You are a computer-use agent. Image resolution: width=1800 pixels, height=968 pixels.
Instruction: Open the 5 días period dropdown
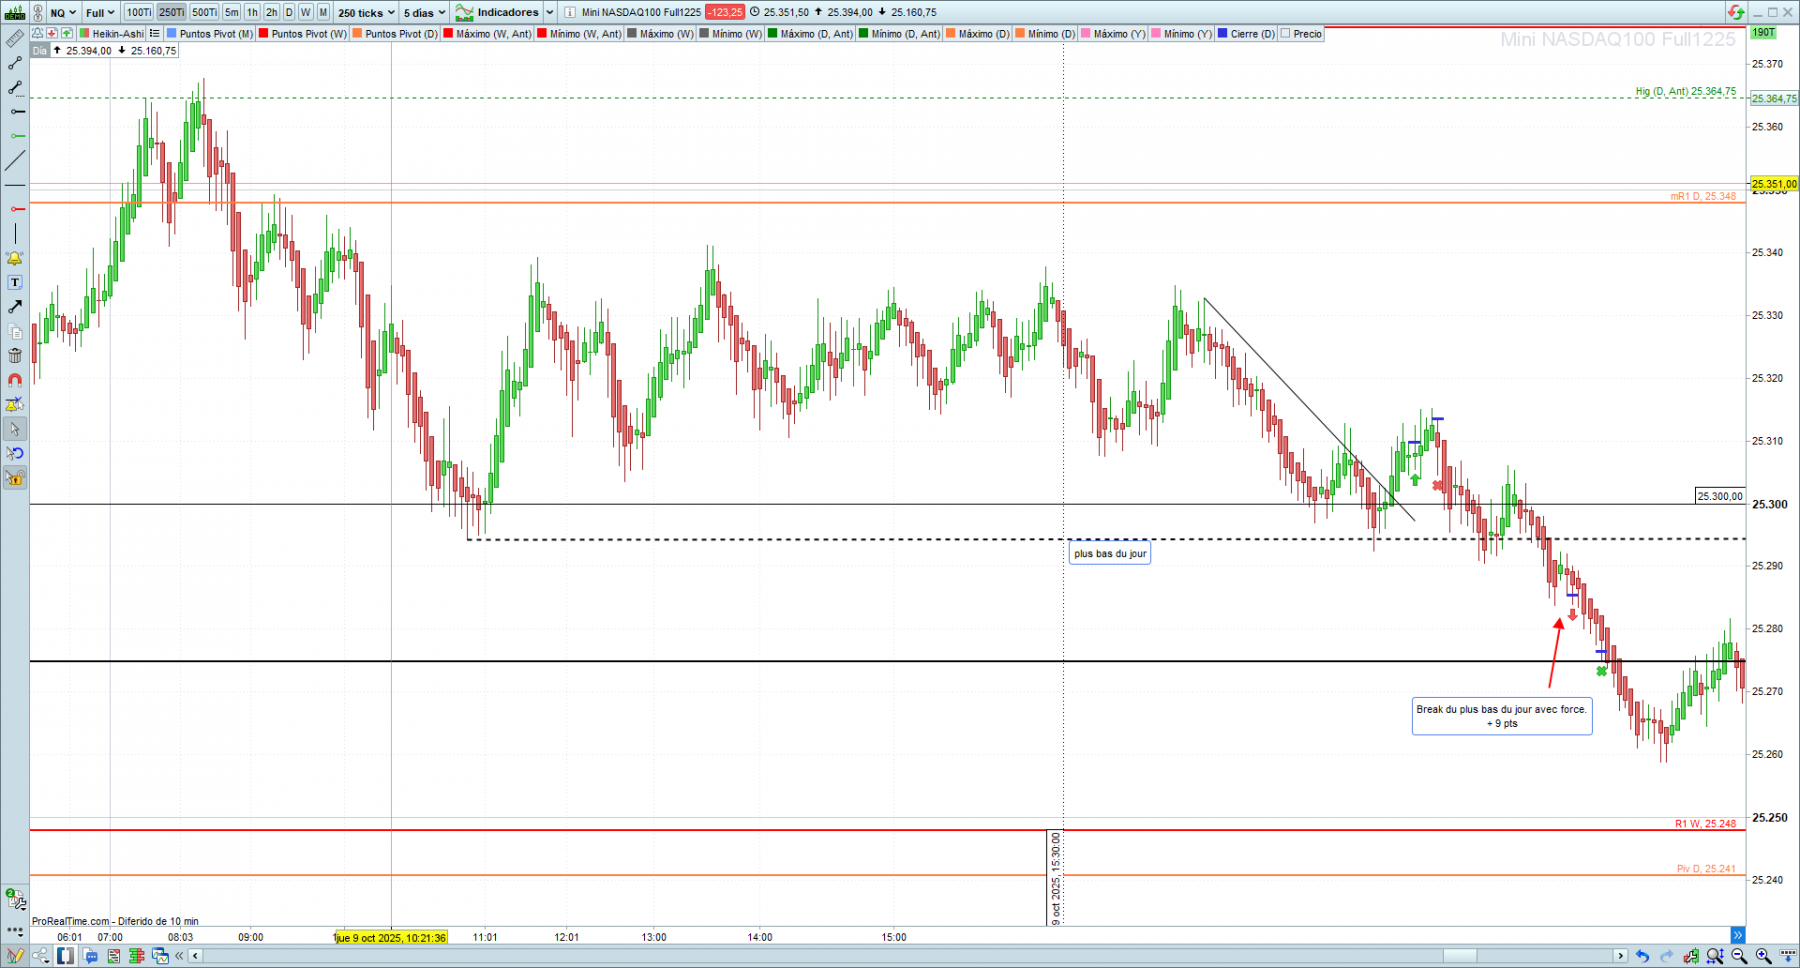[424, 12]
